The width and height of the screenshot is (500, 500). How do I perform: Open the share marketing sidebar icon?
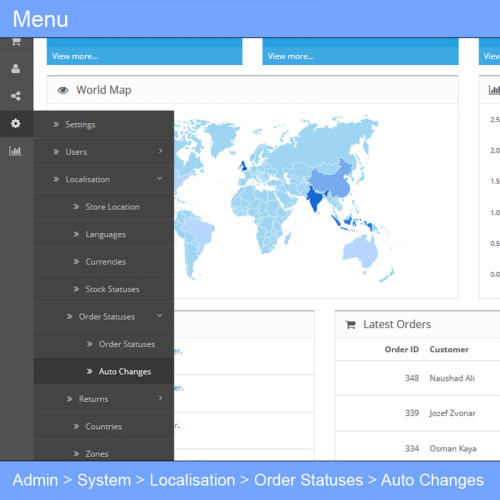16,96
